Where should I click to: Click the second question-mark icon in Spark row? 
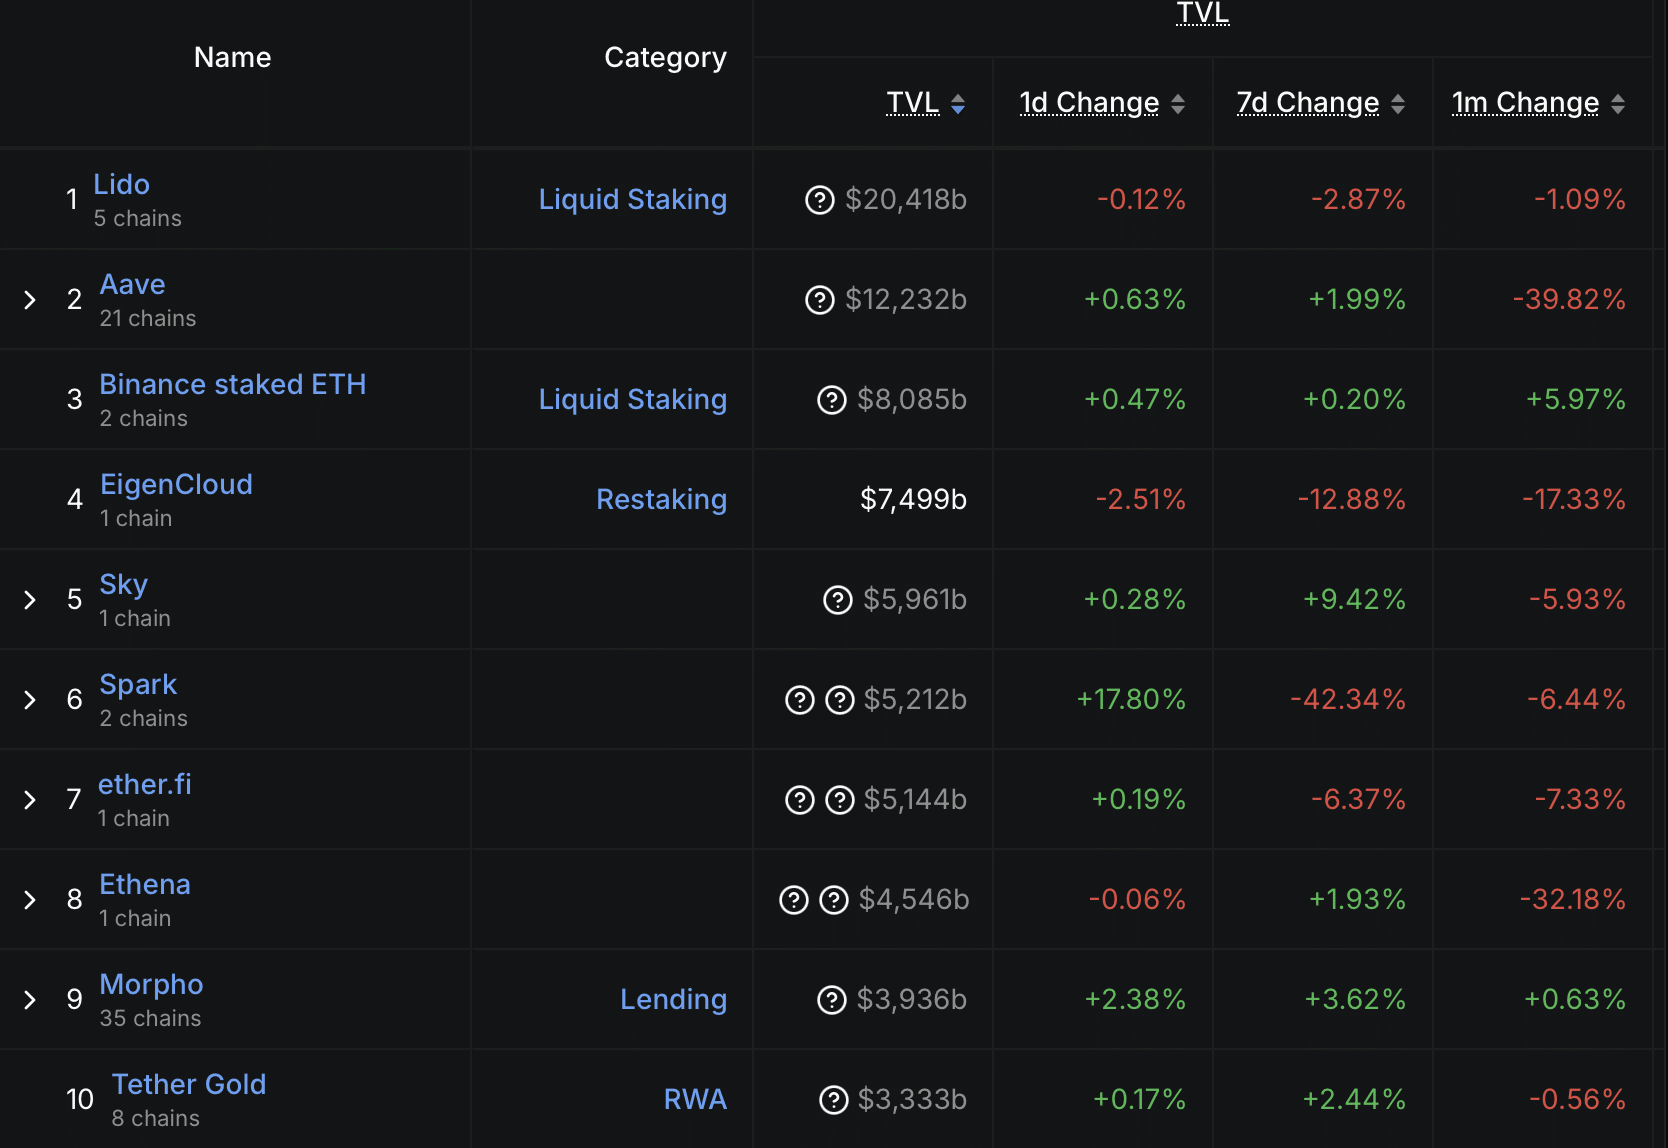click(840, 700)
